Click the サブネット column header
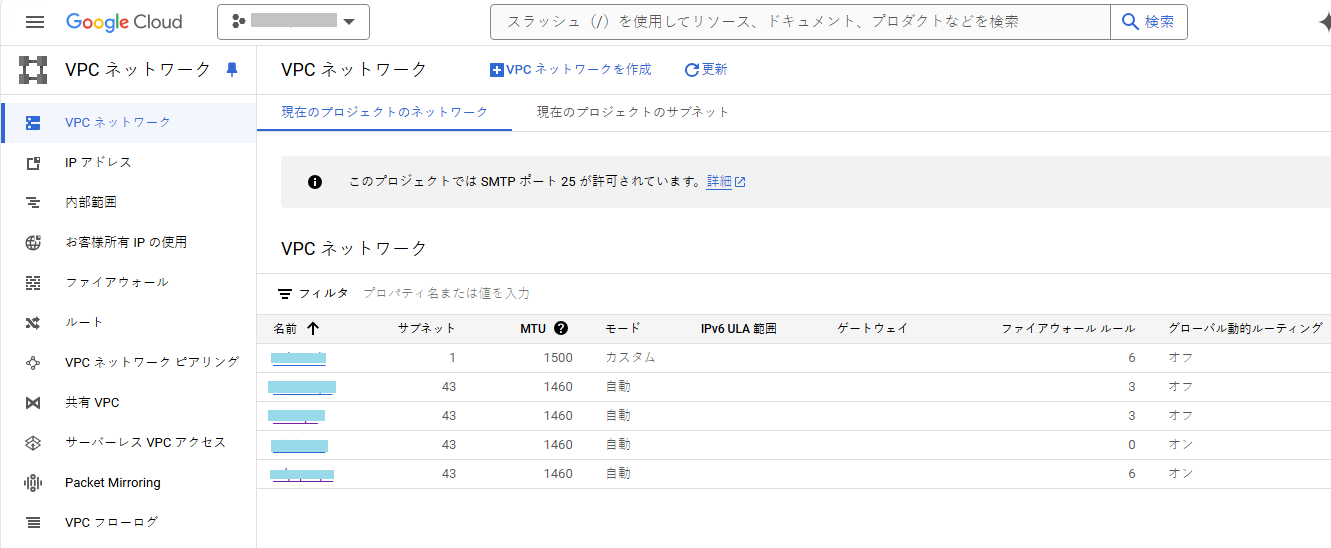Viewport: 1331px width, 548px height. tap(426, 328)
